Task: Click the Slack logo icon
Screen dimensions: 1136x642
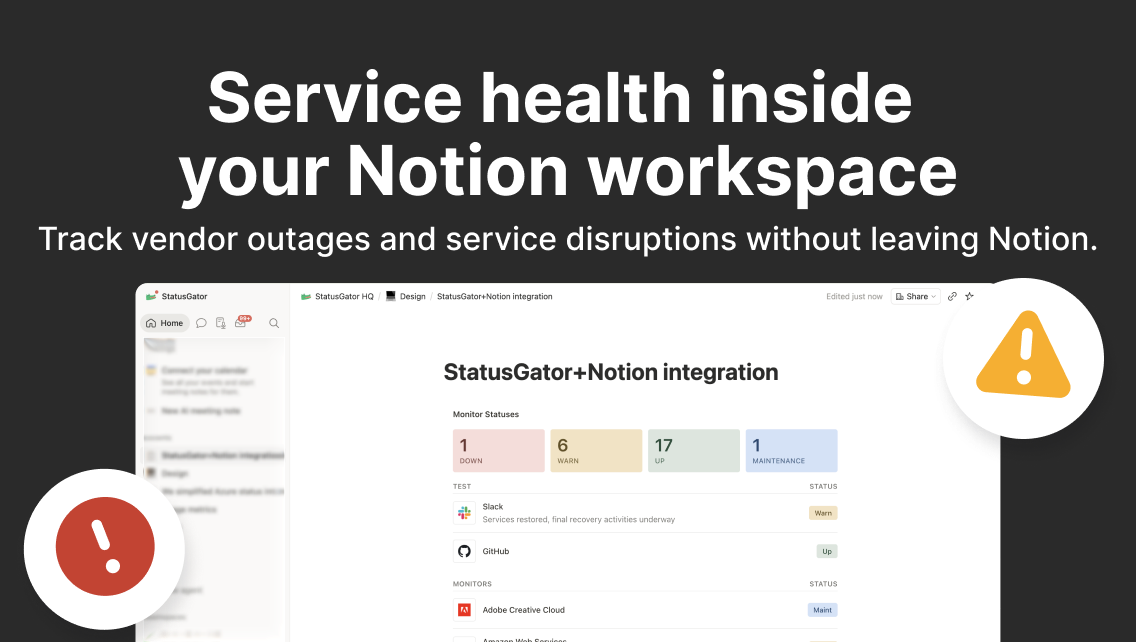Action: 464,513
